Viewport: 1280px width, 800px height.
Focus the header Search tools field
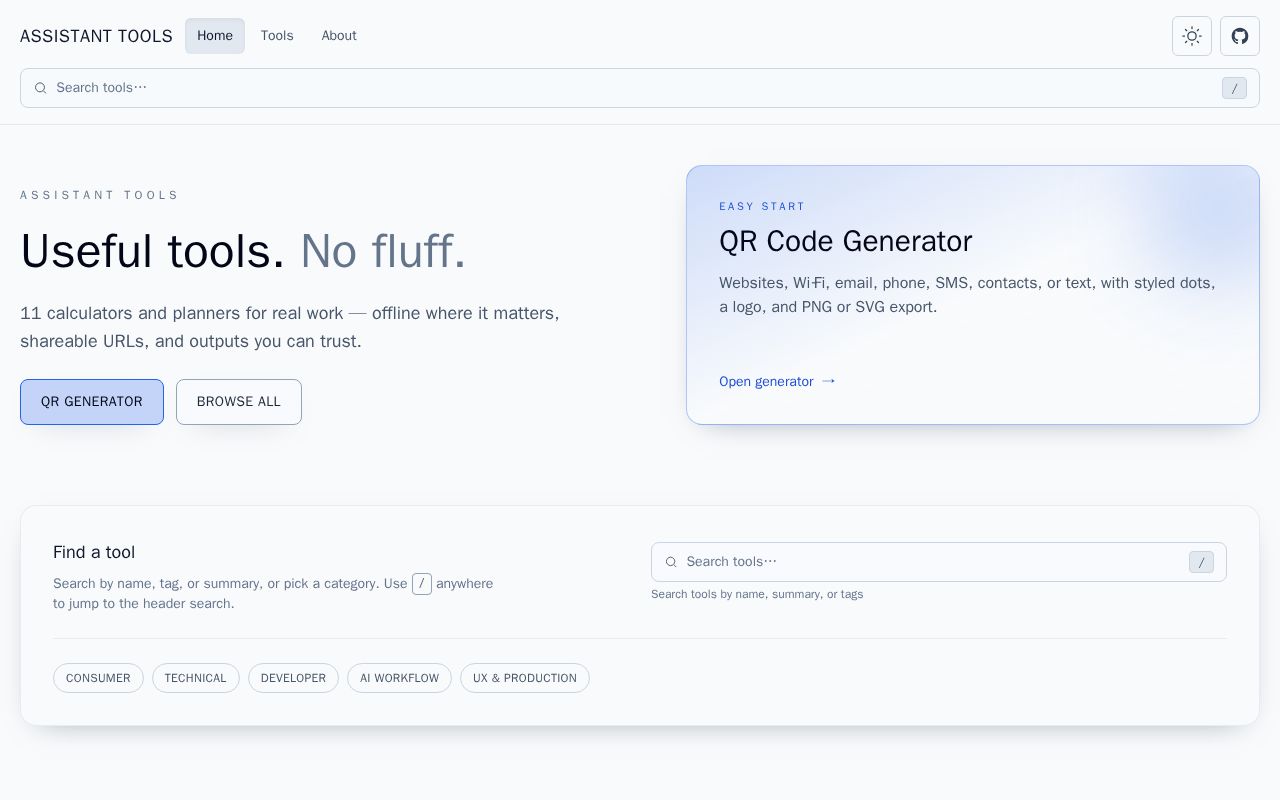tap(640, 88)
